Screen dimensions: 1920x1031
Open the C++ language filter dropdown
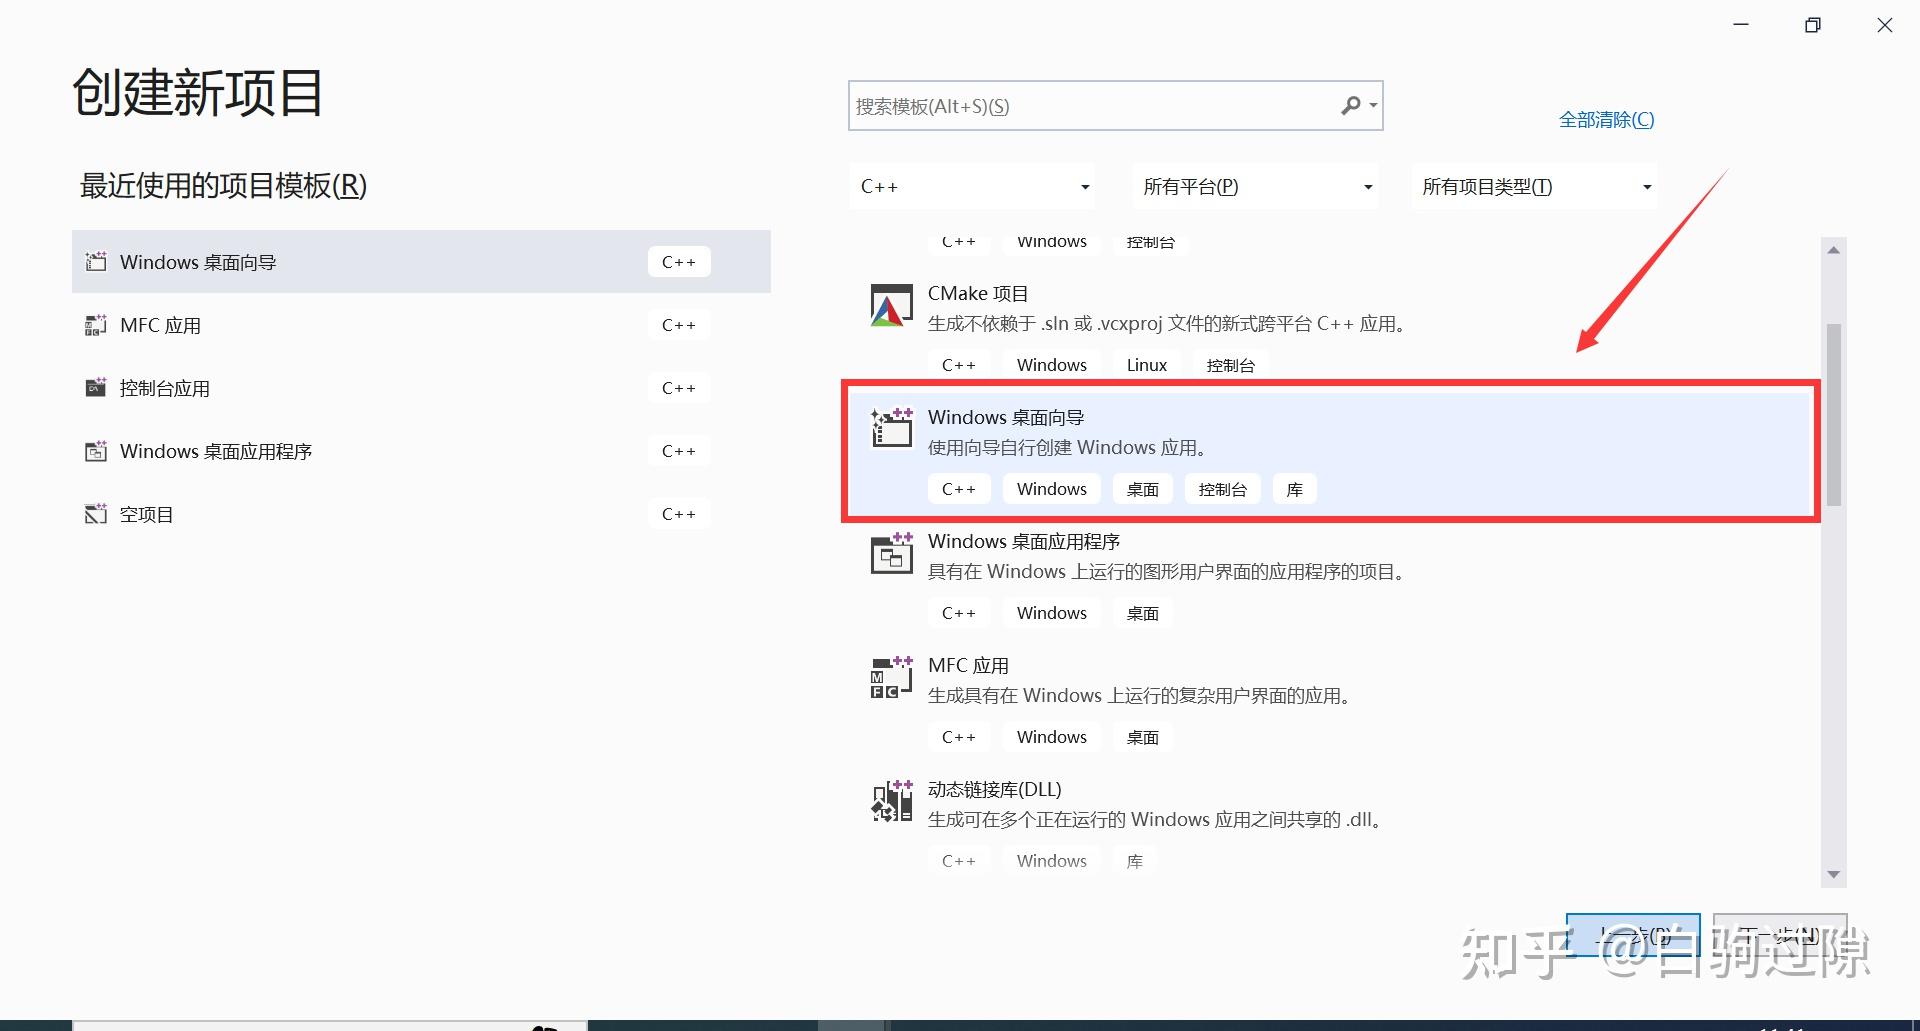[x=974, y=187]
